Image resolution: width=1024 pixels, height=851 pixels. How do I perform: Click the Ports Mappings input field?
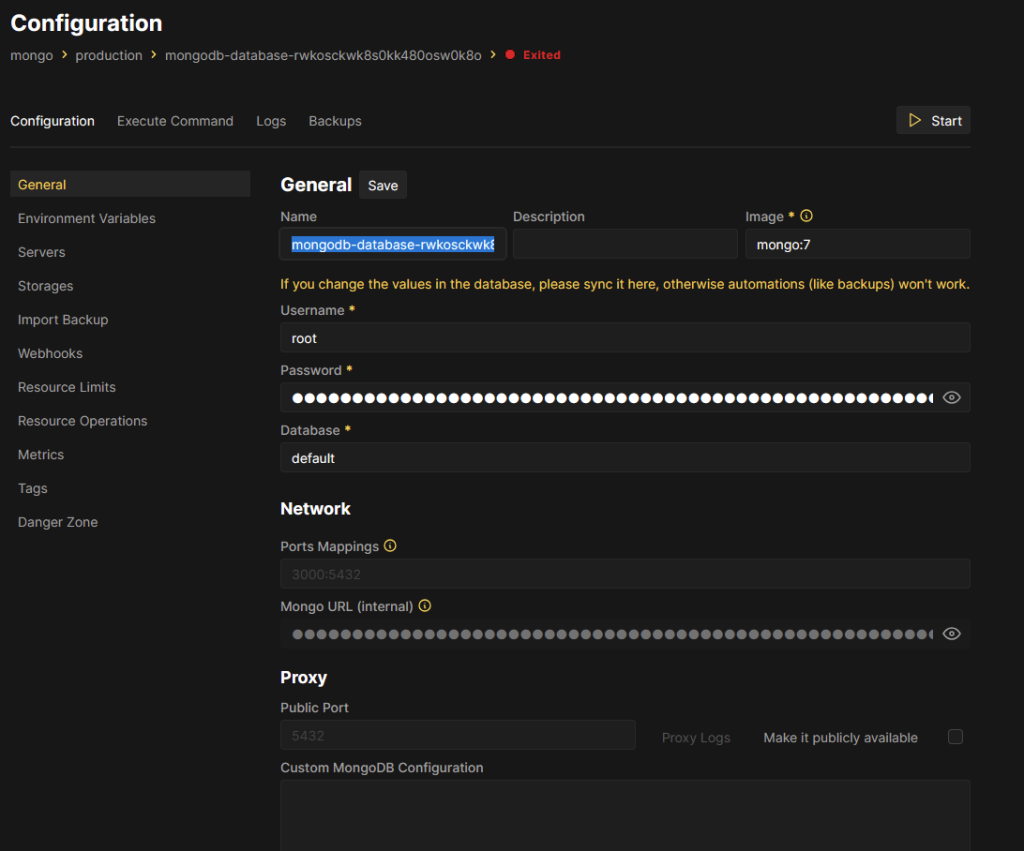(625, 574)
